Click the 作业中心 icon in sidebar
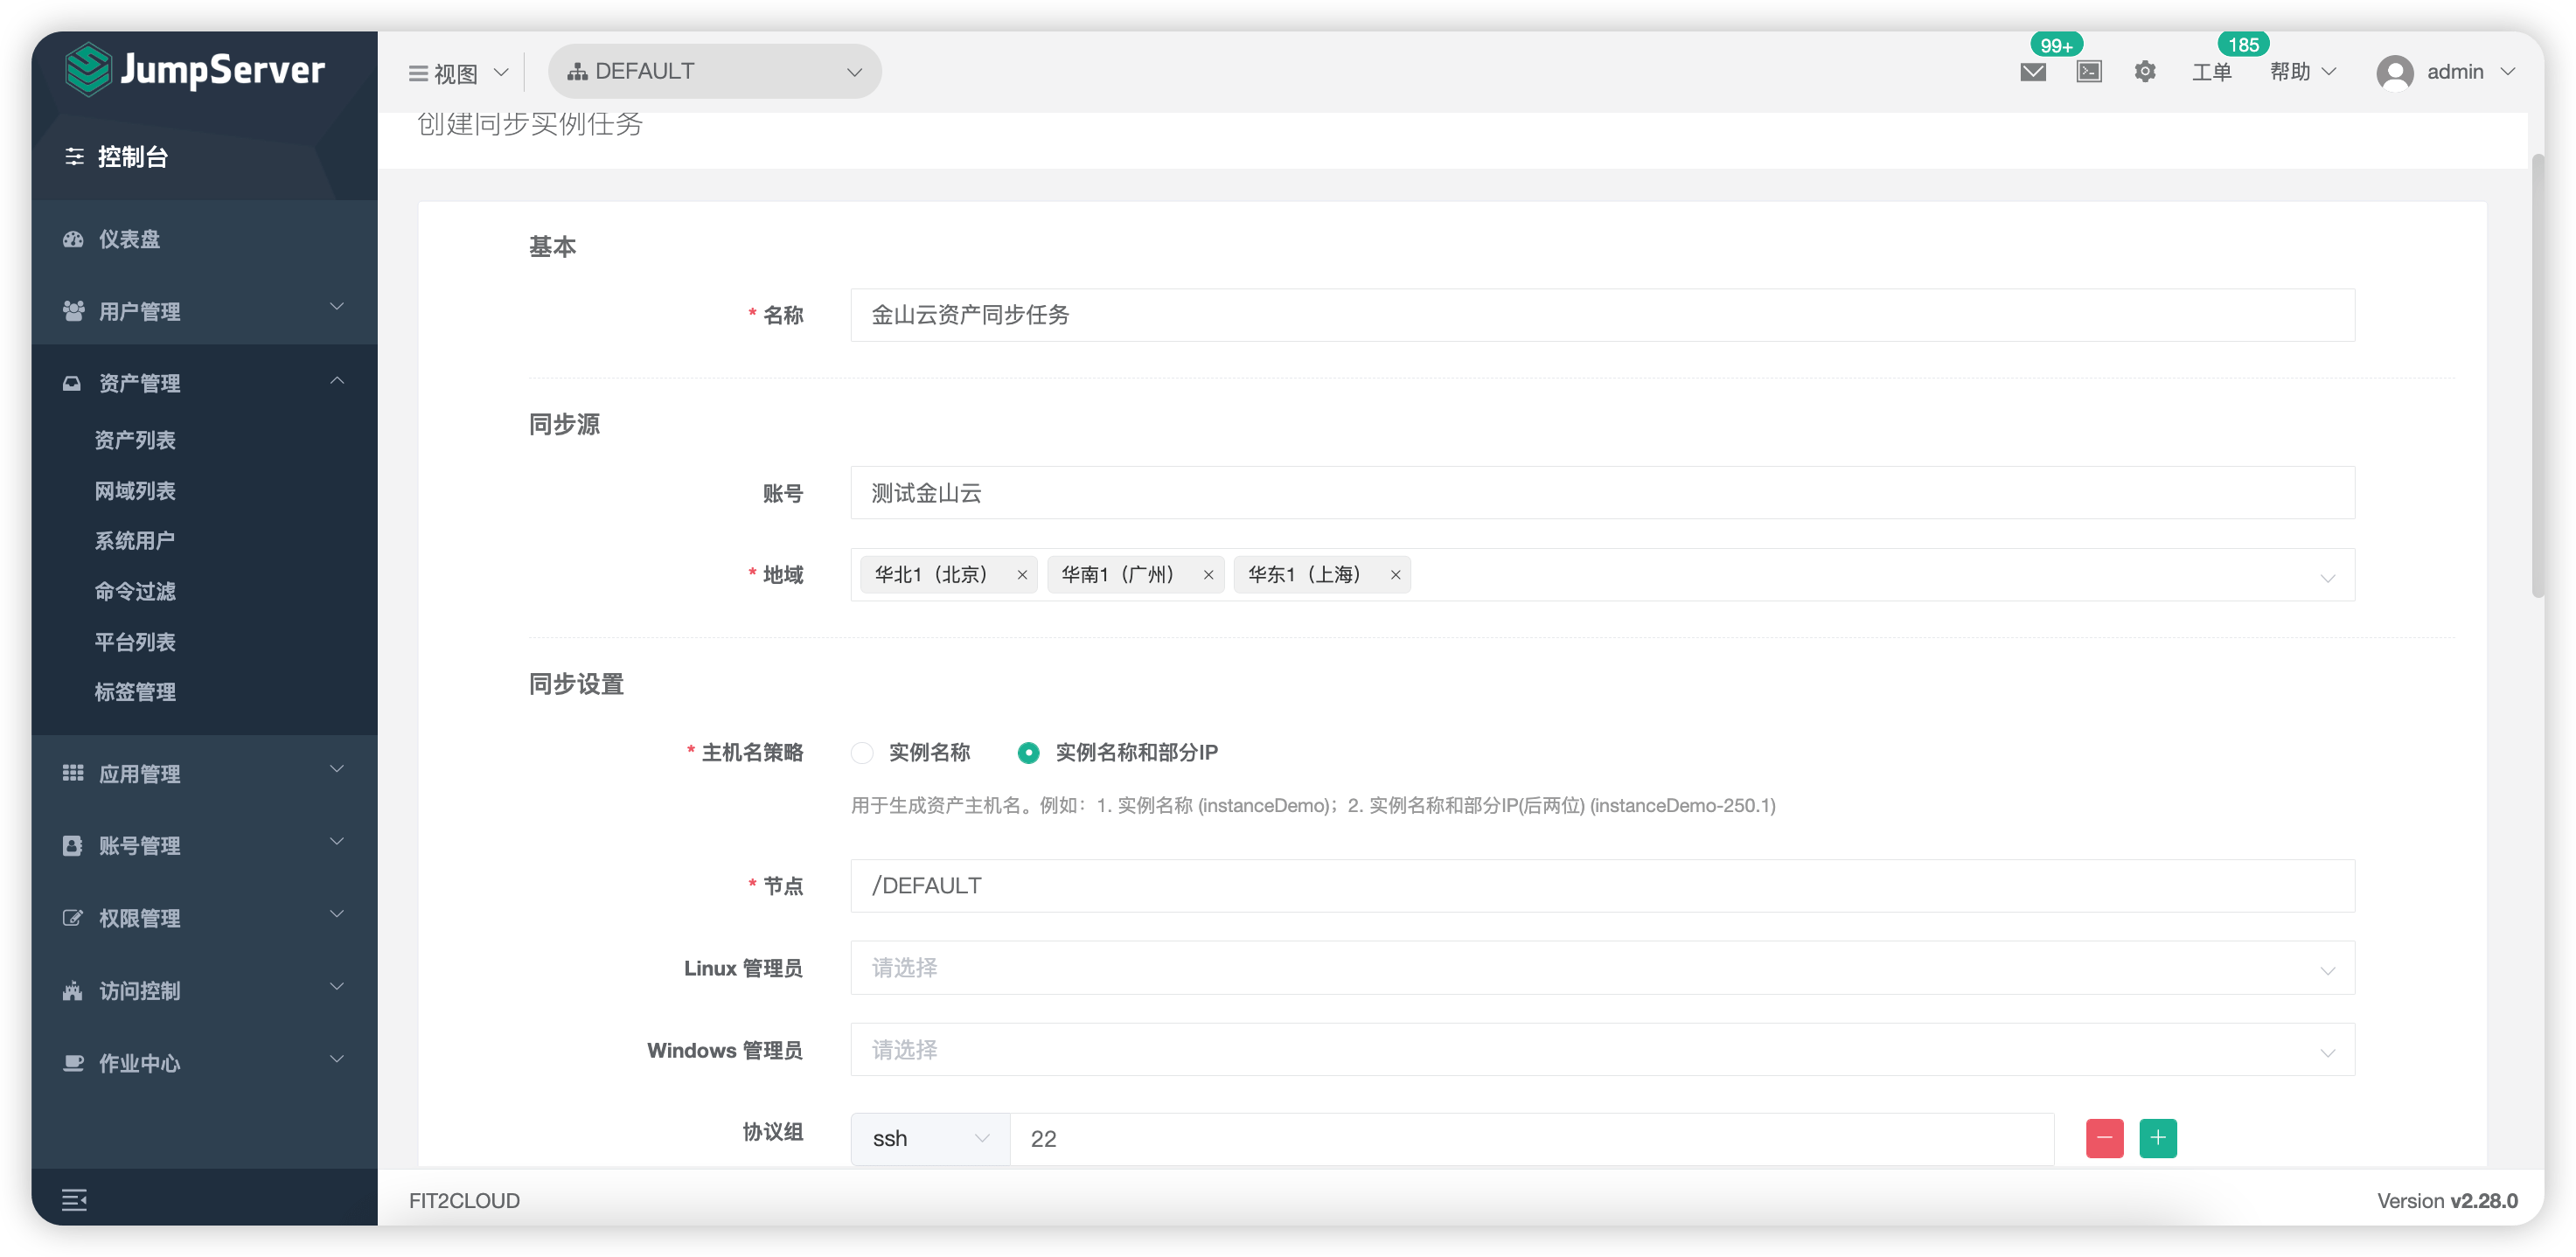The height and width of the screenshot is (1257, 2576). [x=73, y=1063]
